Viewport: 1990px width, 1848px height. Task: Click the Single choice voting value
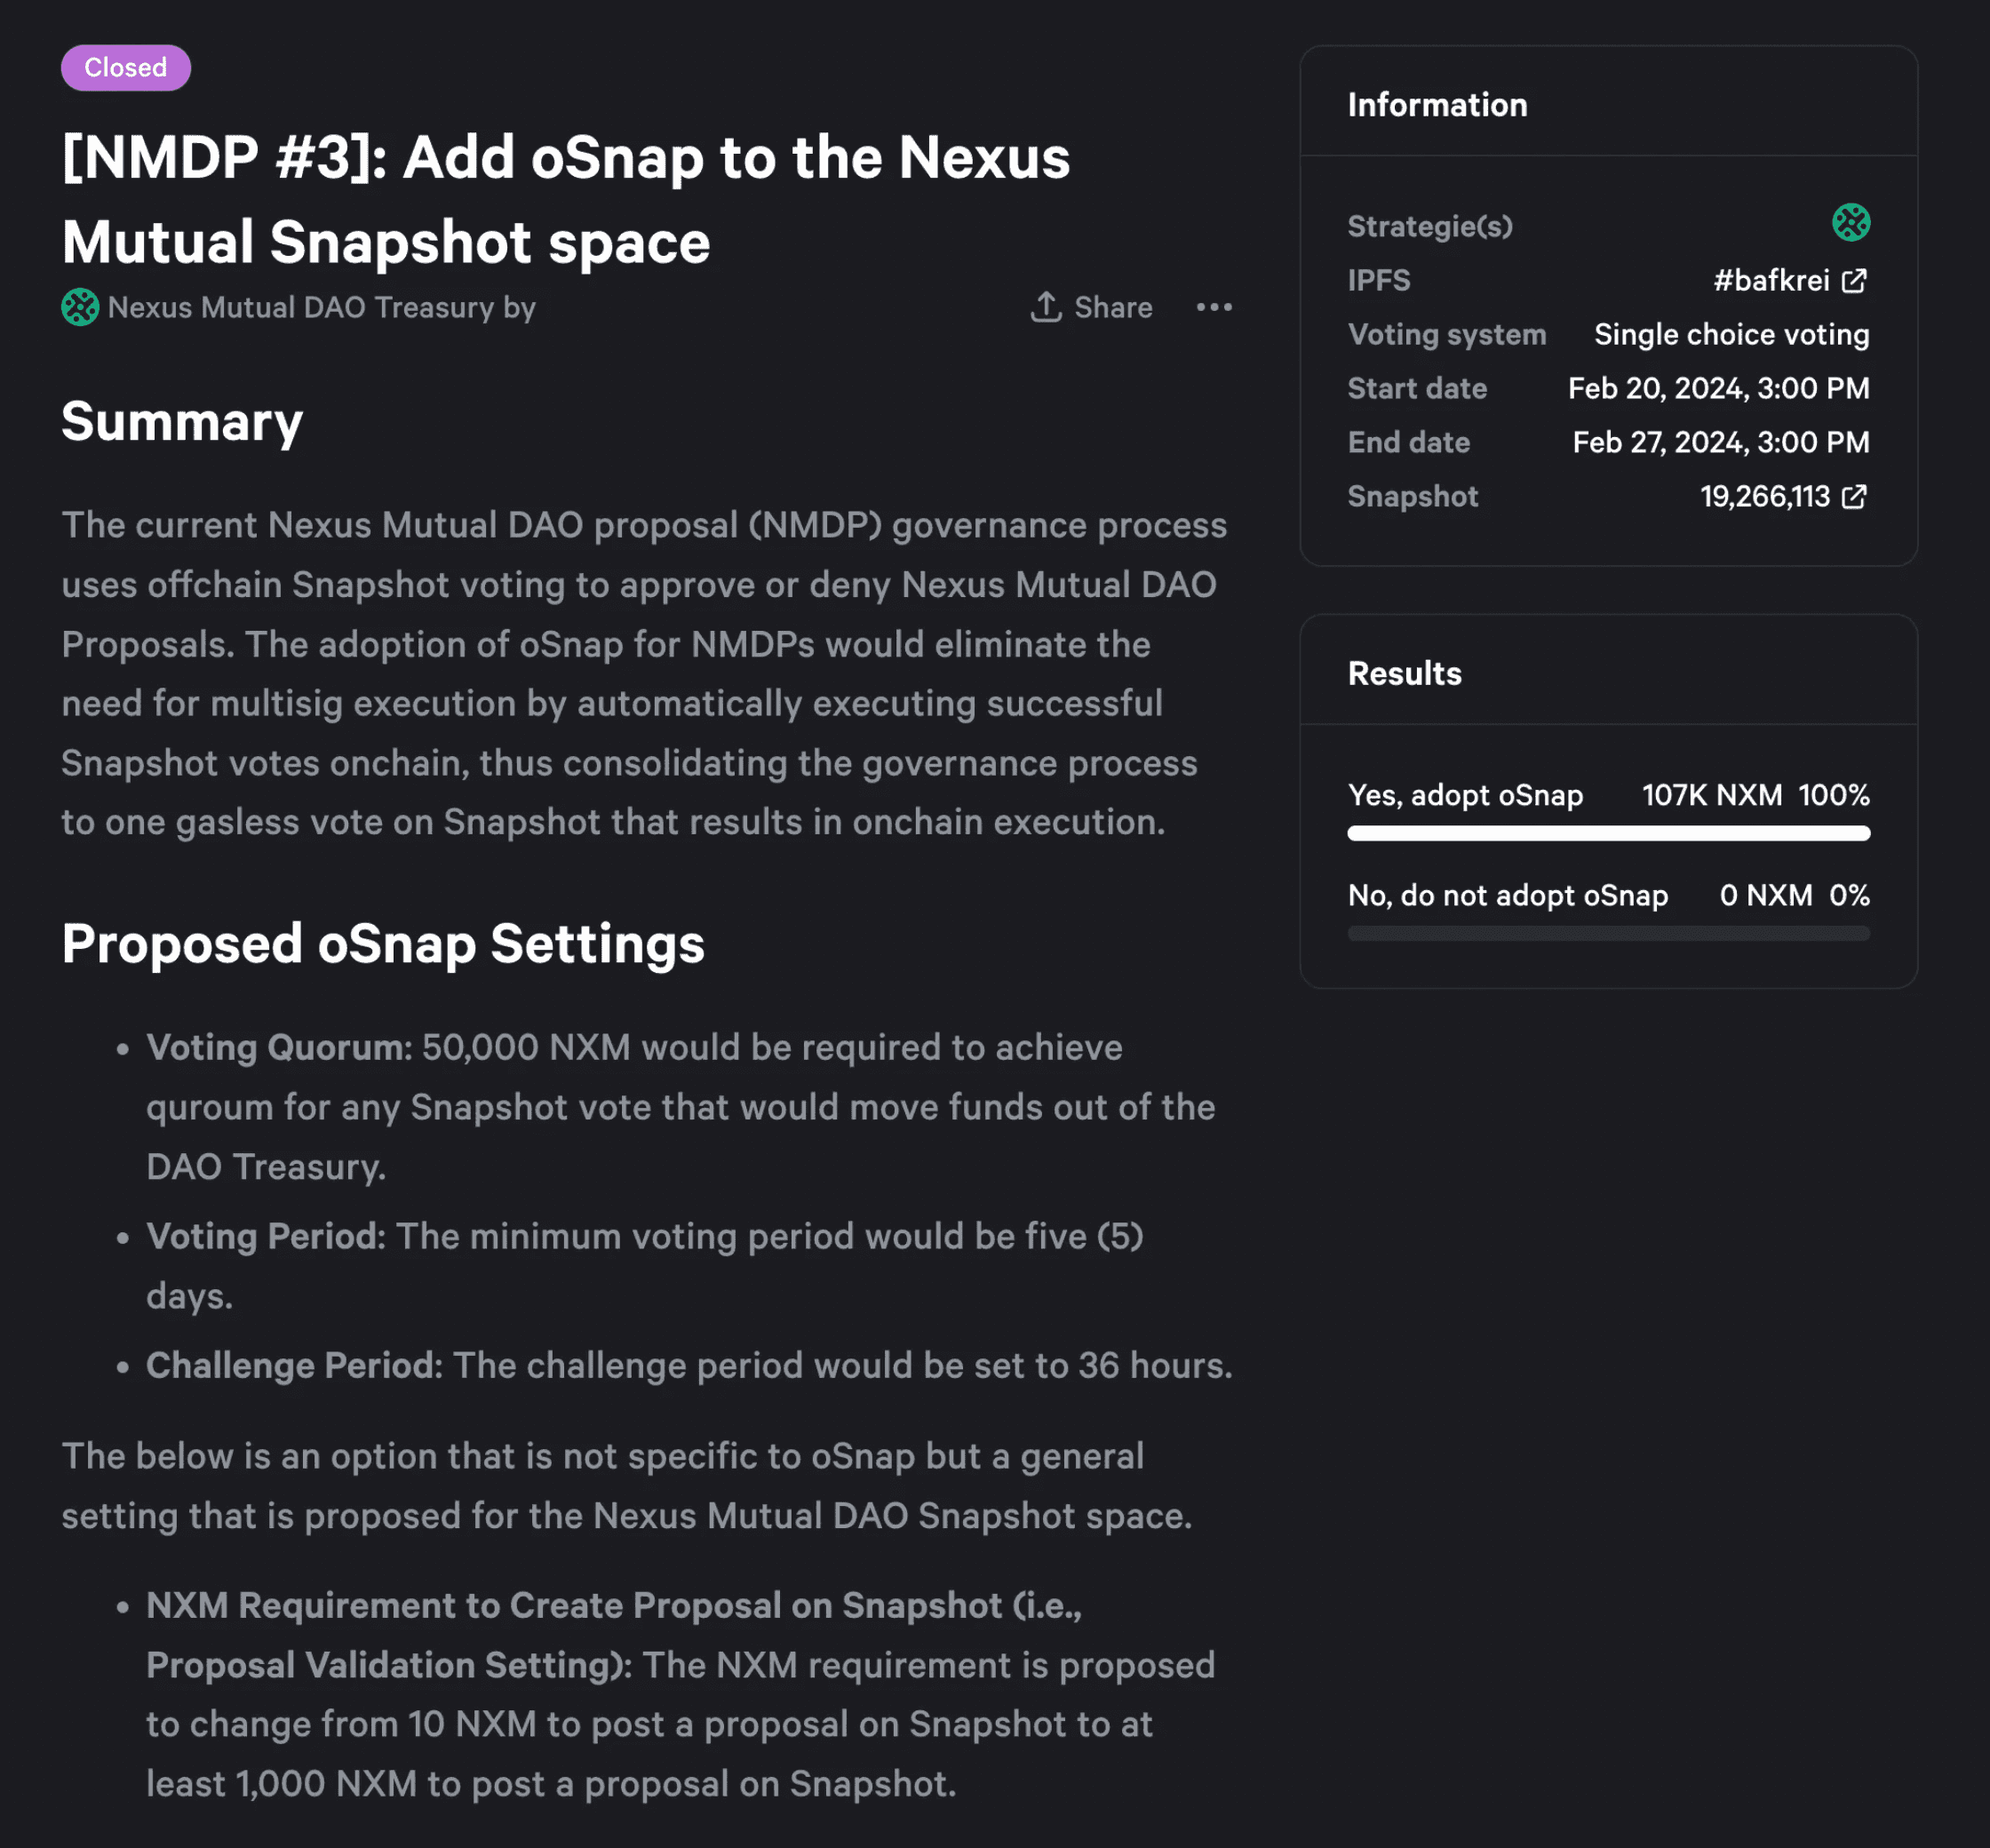tap(1731, 335)
